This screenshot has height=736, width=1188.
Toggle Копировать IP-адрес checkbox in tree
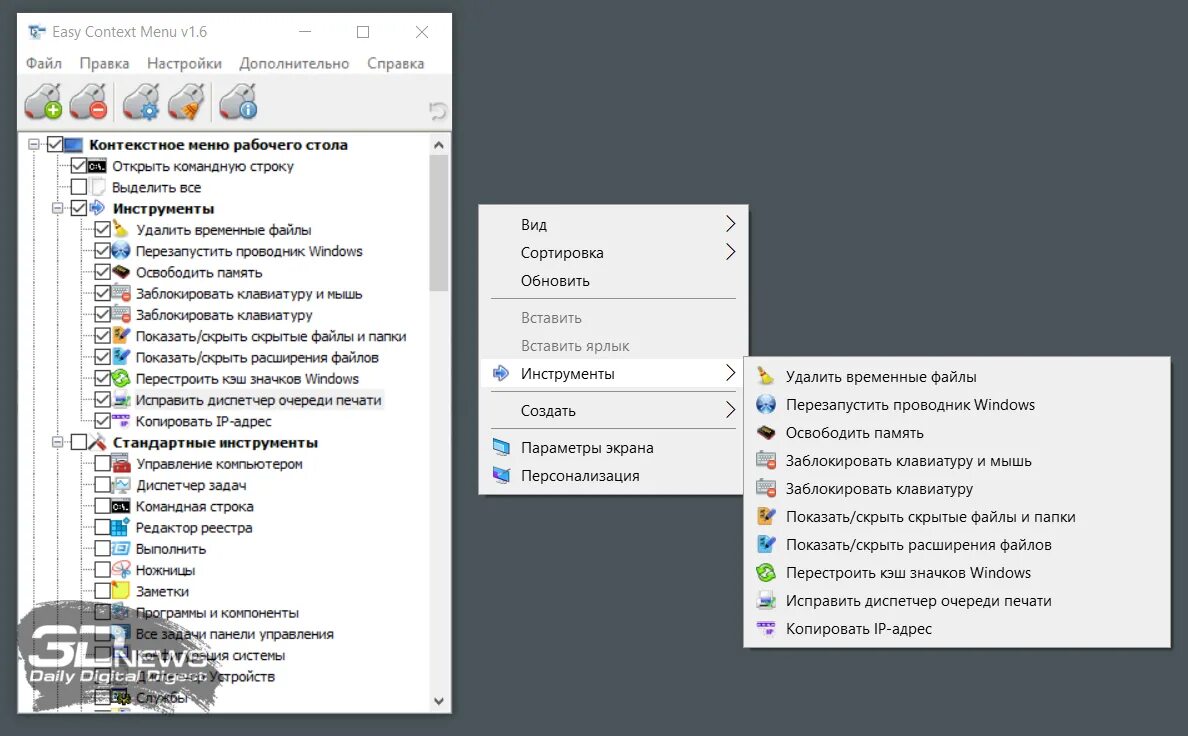click(x=102, y=421)
